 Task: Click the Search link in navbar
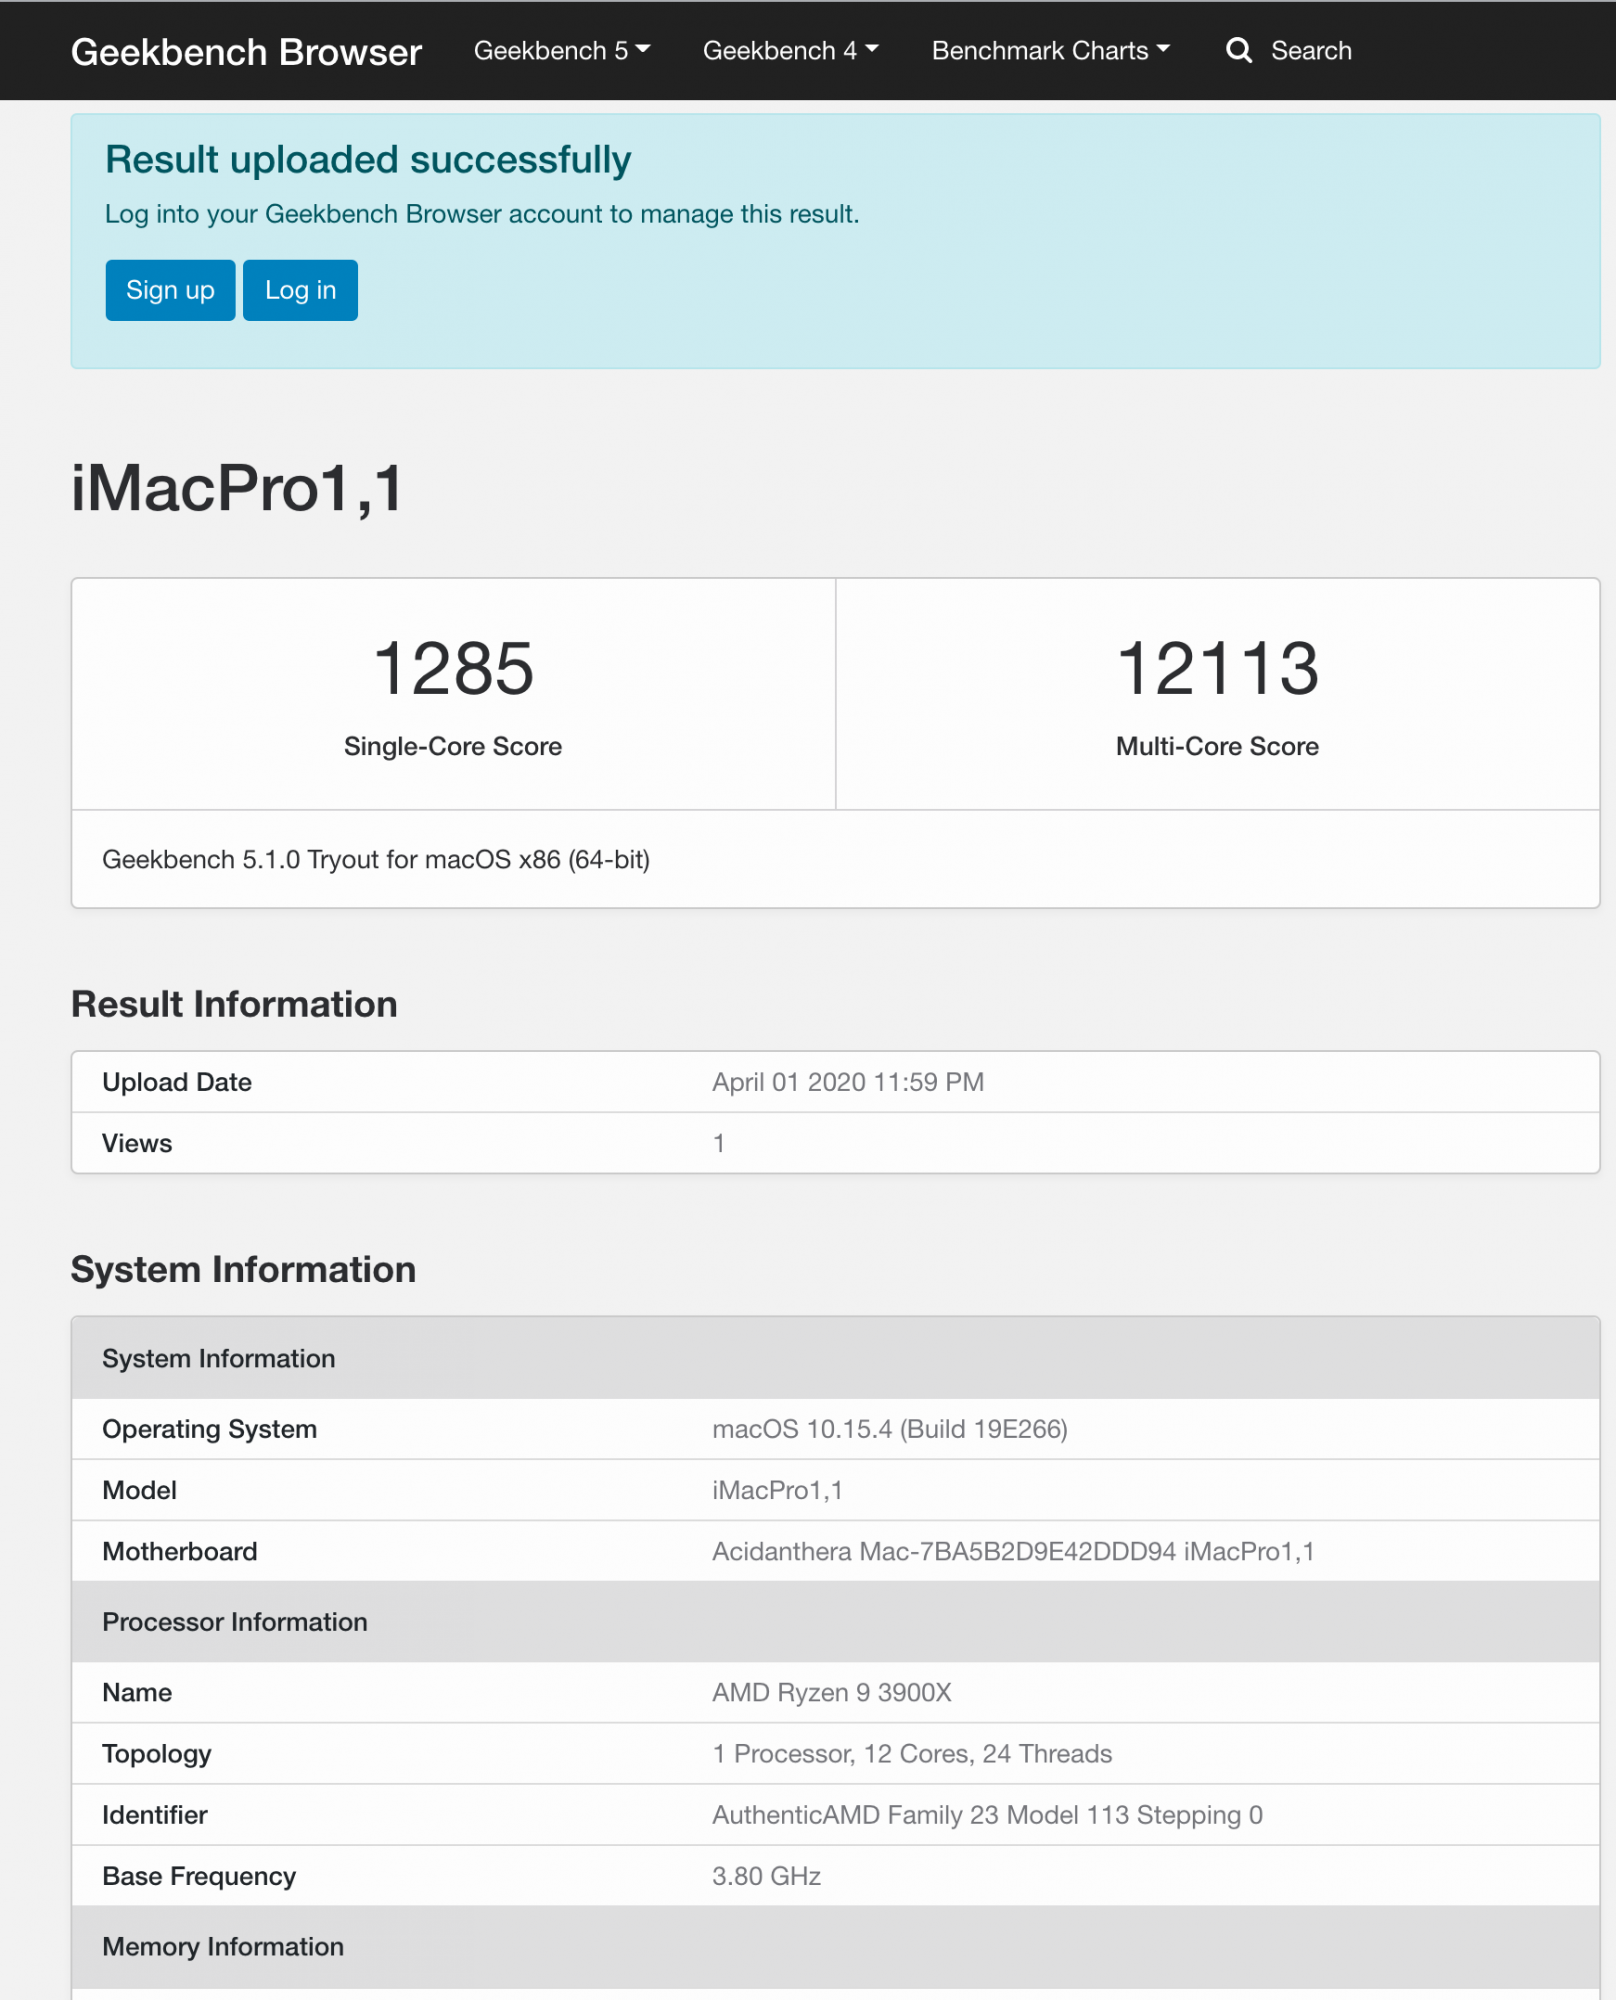click(1311, 51)
